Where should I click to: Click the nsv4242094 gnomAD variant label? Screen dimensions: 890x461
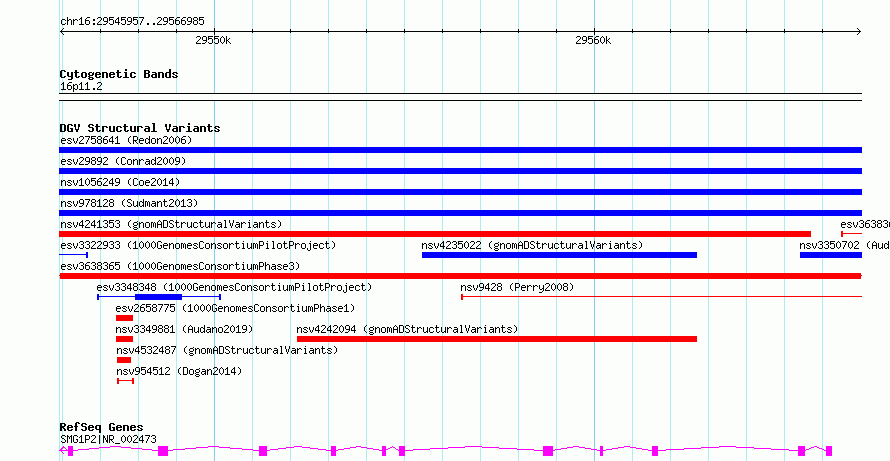(408, 329)
